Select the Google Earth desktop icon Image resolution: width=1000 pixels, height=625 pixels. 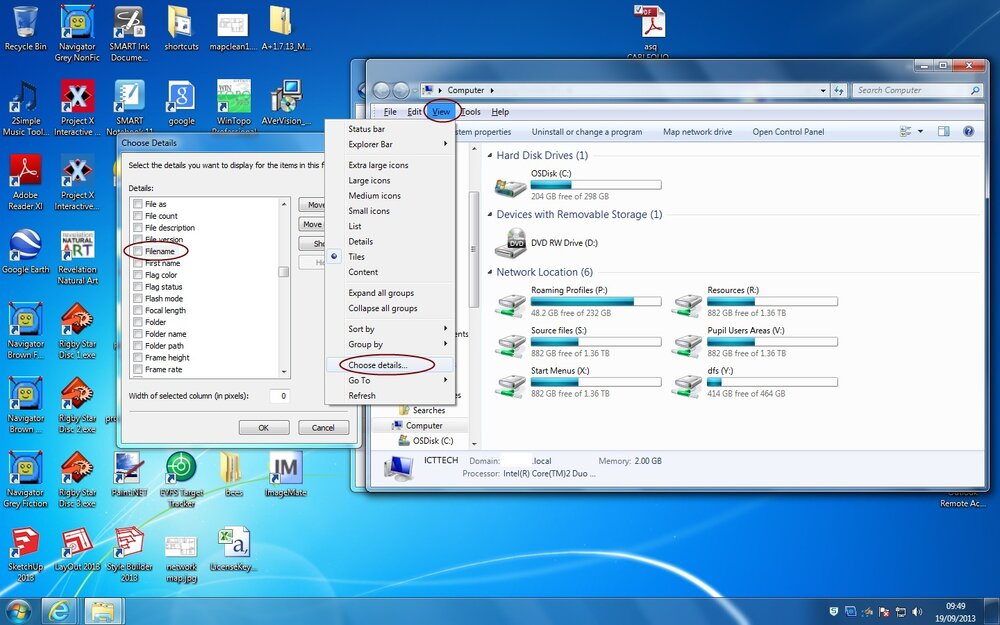[x=26, y=252]
